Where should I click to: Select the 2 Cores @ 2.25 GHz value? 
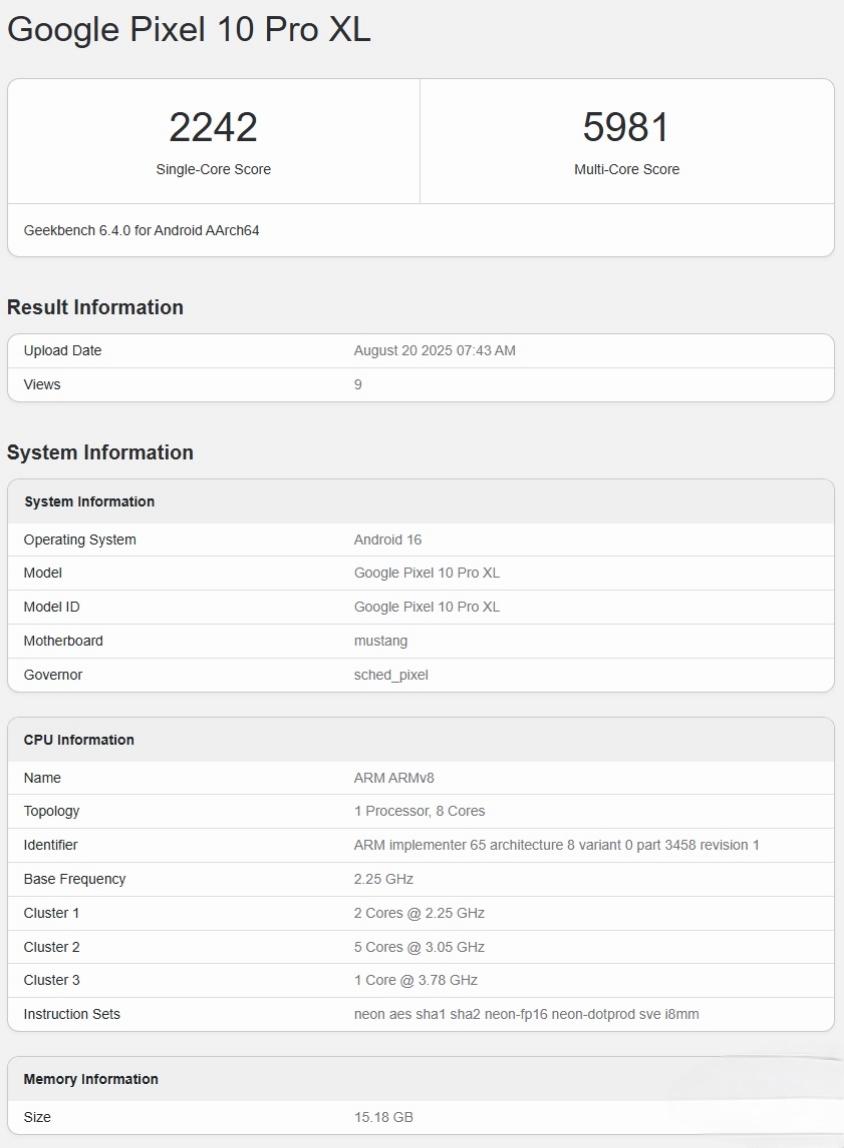419,913
